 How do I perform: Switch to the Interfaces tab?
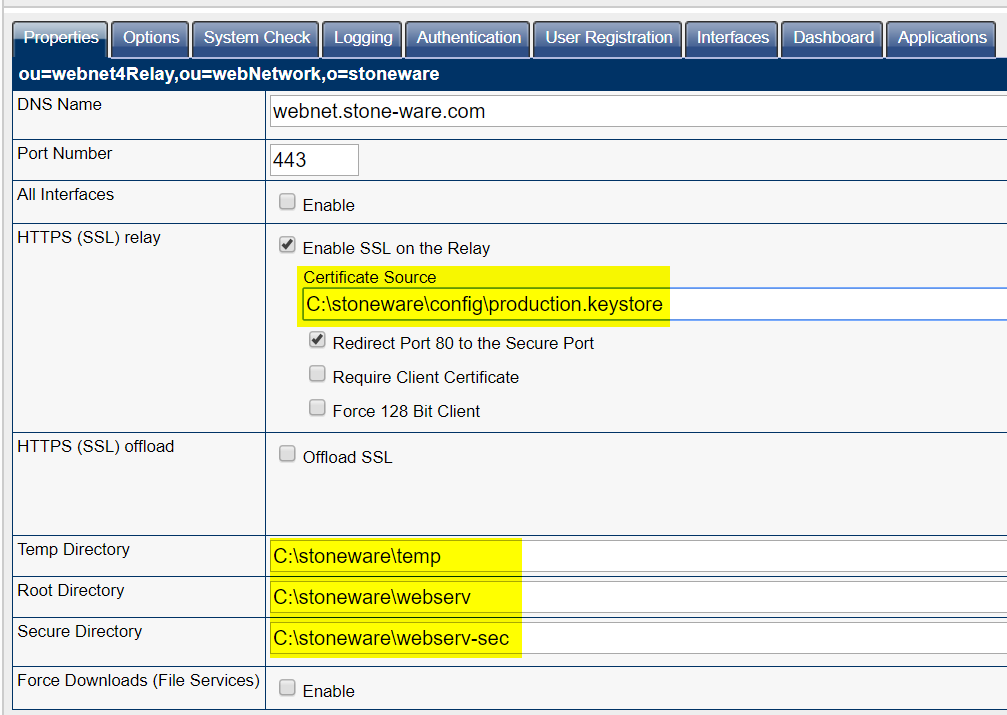pos(732,39)
